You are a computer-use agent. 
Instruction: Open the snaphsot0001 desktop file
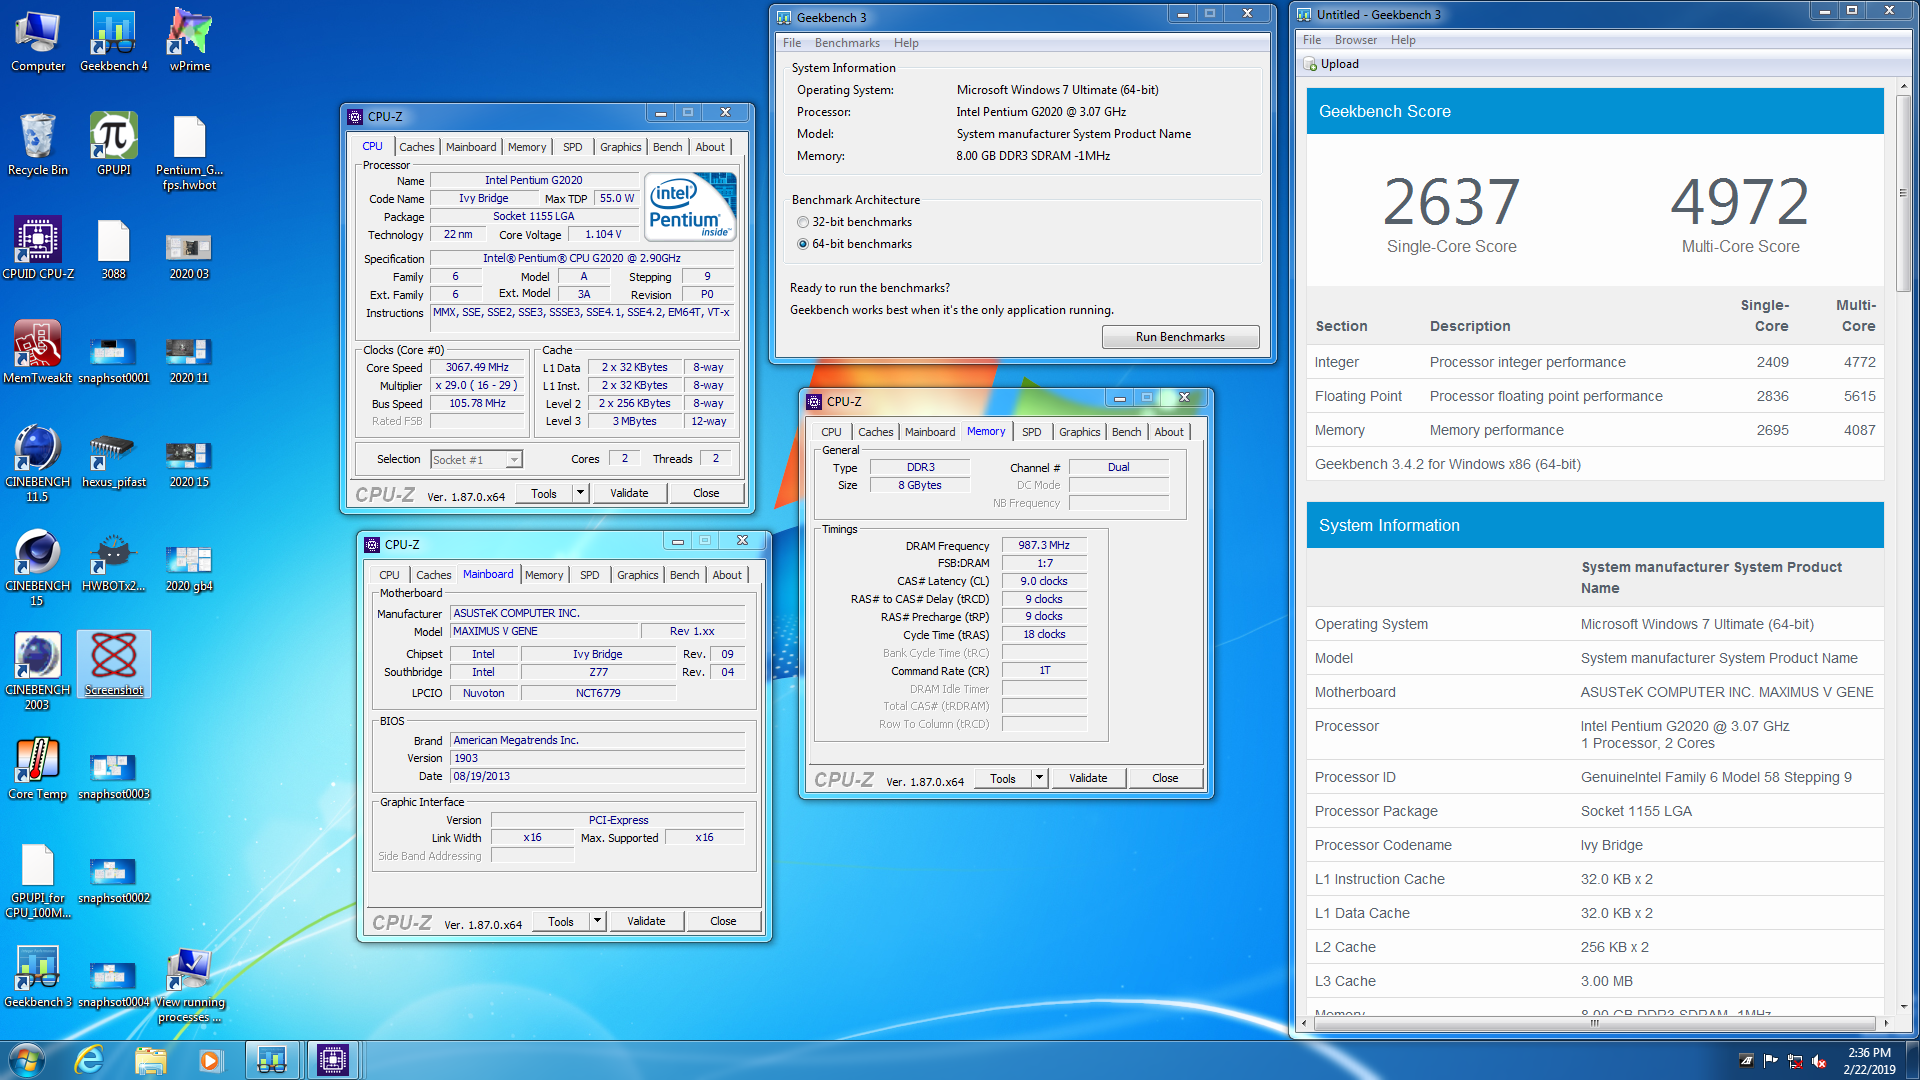114,360
